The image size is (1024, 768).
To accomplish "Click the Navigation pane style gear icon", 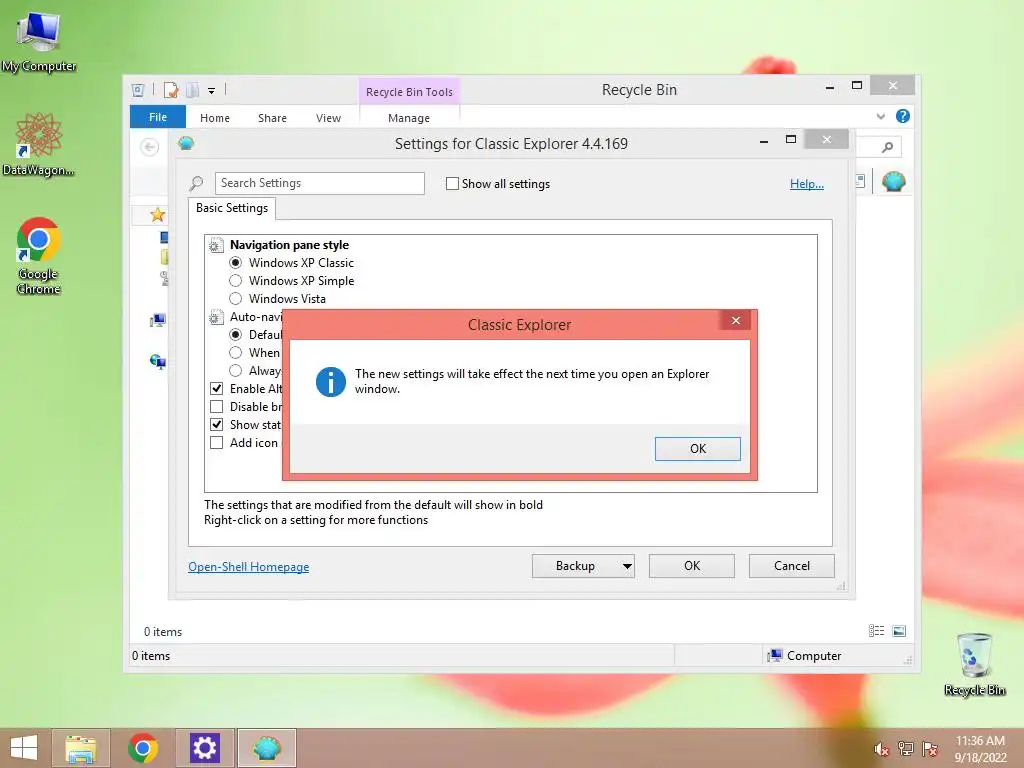I will tap(216, 245).
